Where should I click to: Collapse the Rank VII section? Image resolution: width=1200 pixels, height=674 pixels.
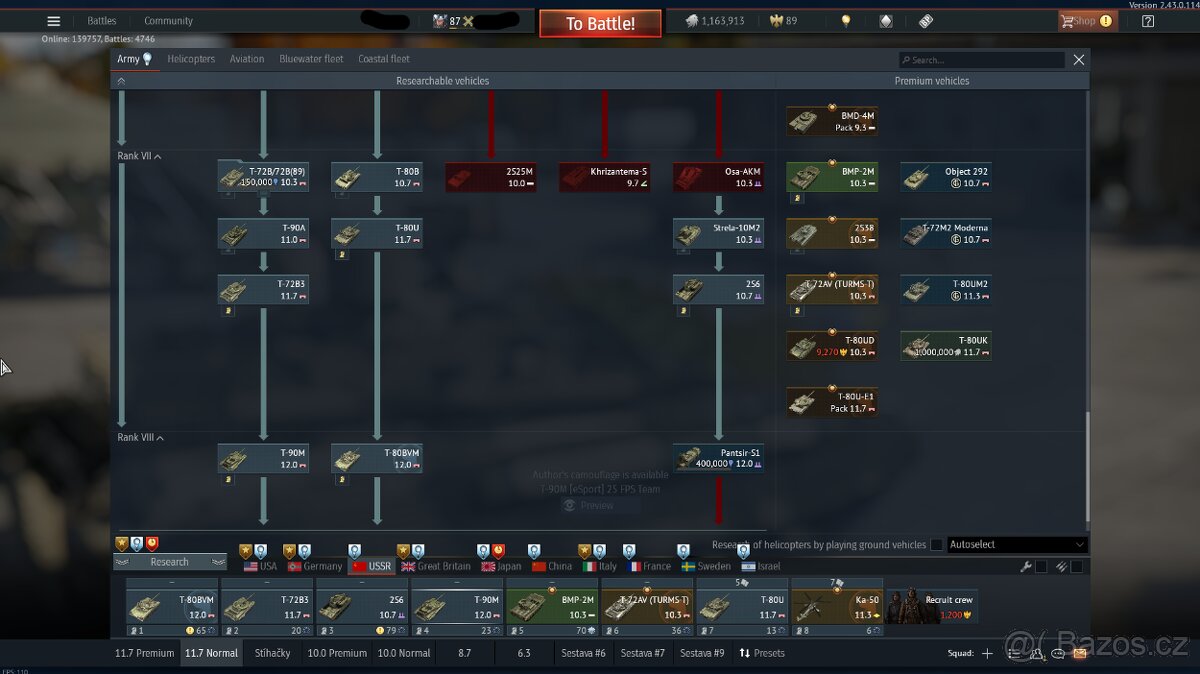click(x=140, y=157)
